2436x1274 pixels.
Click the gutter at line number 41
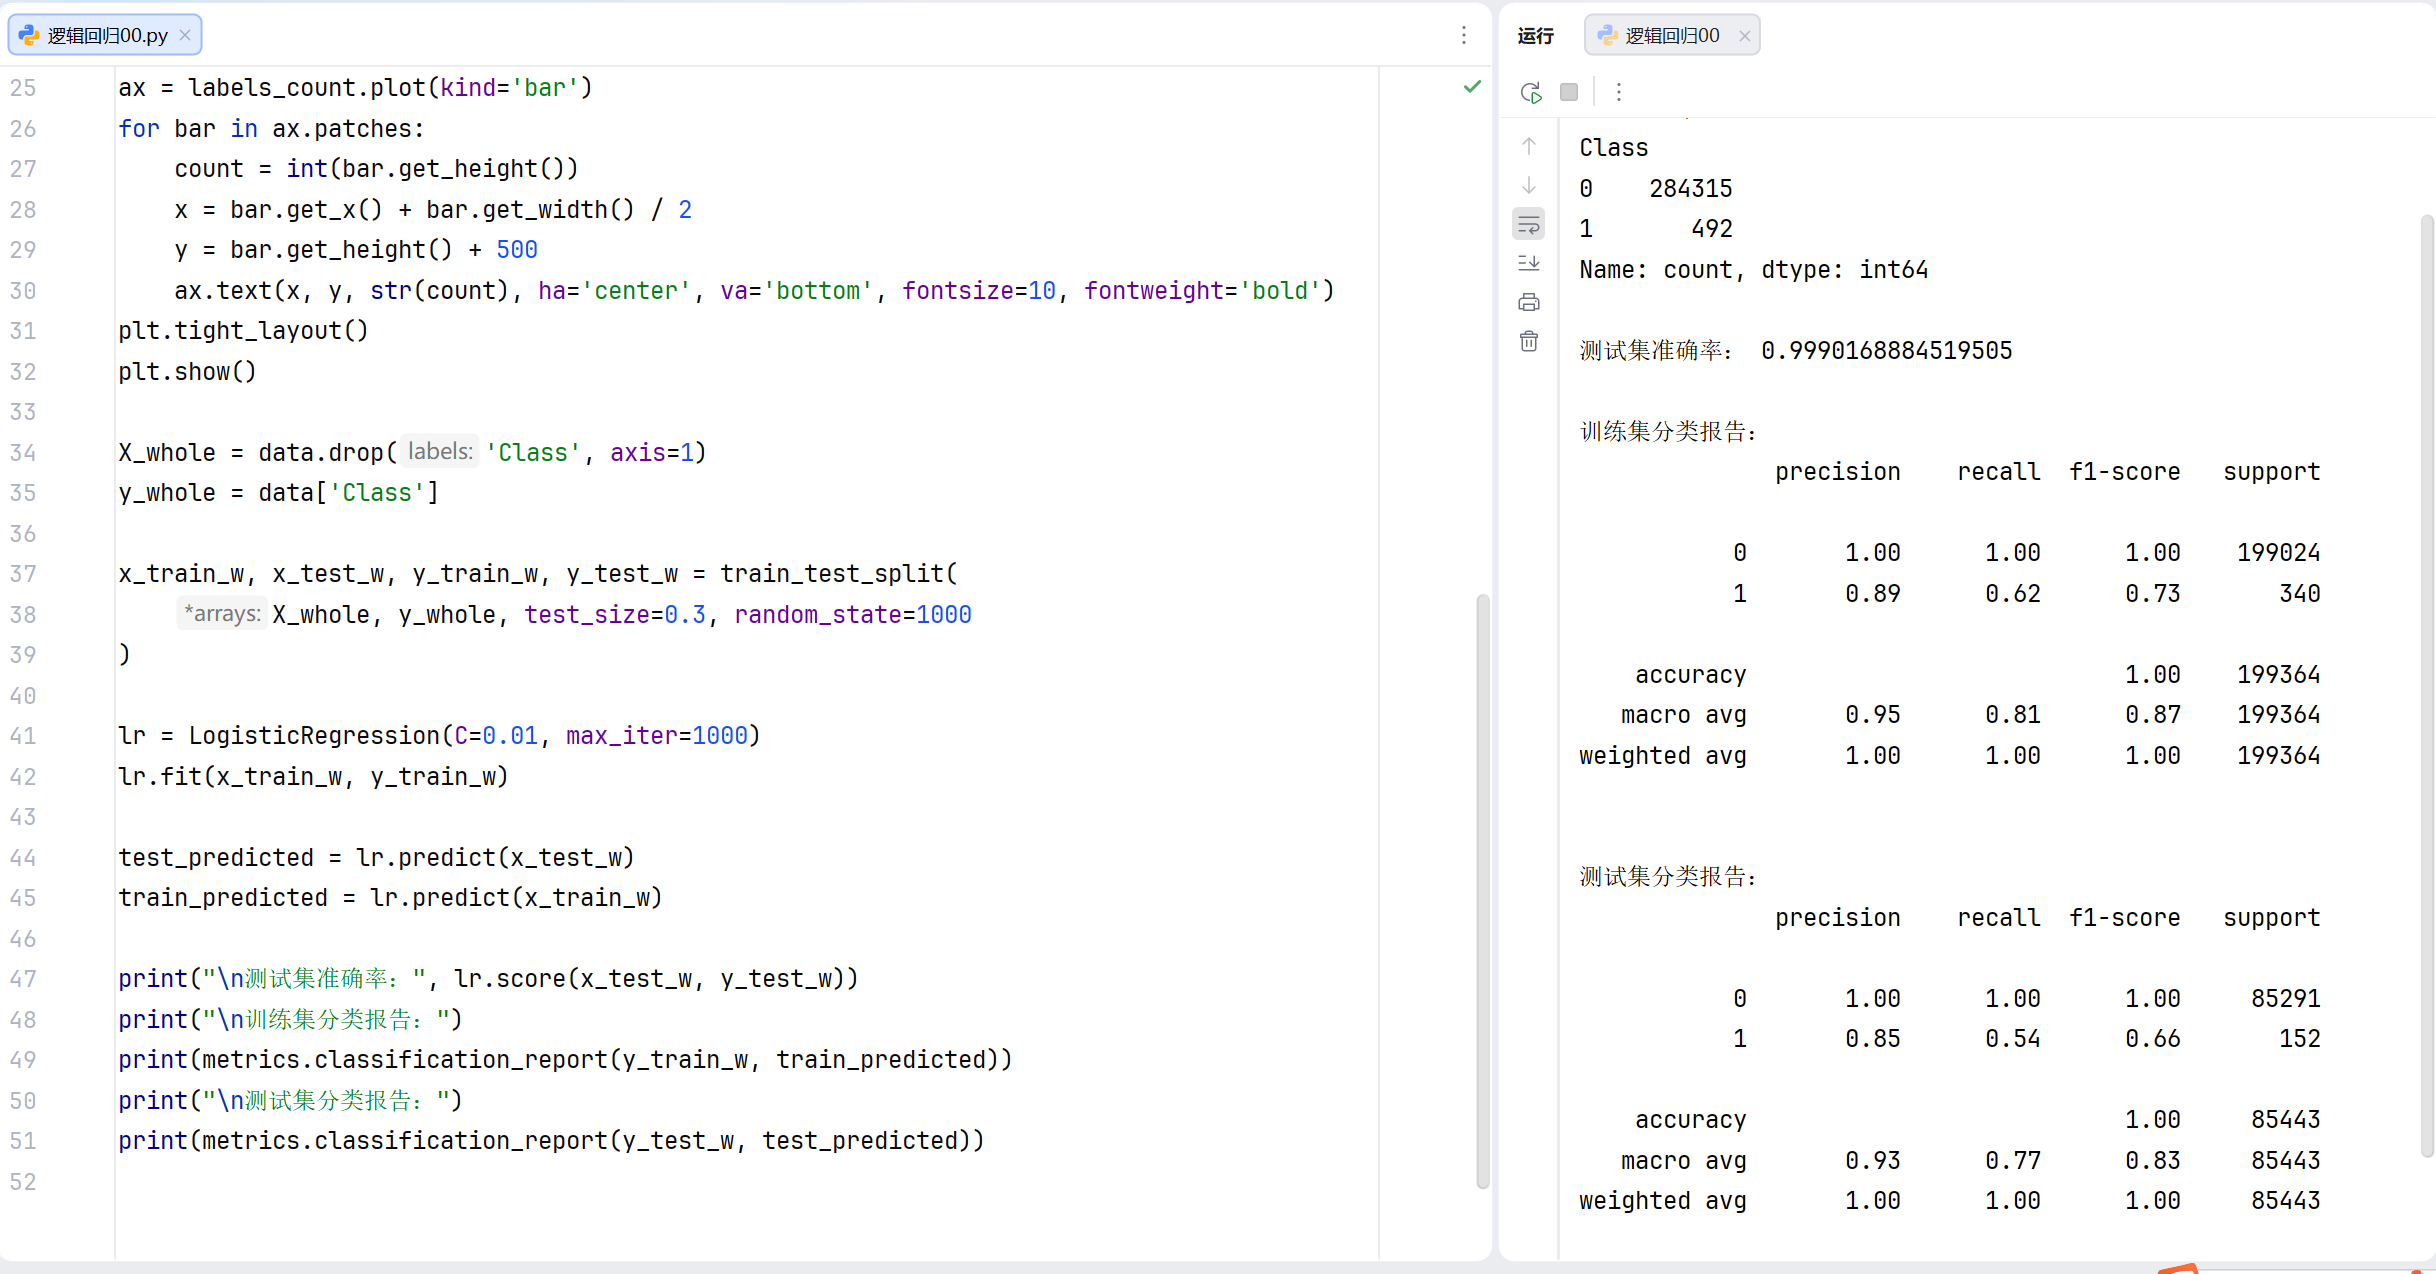(24, 736)
